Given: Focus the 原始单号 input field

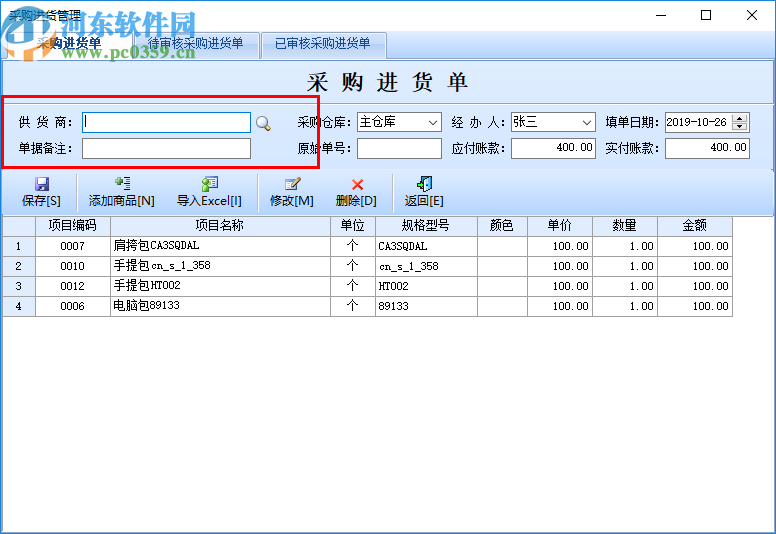Looking at the screenshot, I should point(399,148).
